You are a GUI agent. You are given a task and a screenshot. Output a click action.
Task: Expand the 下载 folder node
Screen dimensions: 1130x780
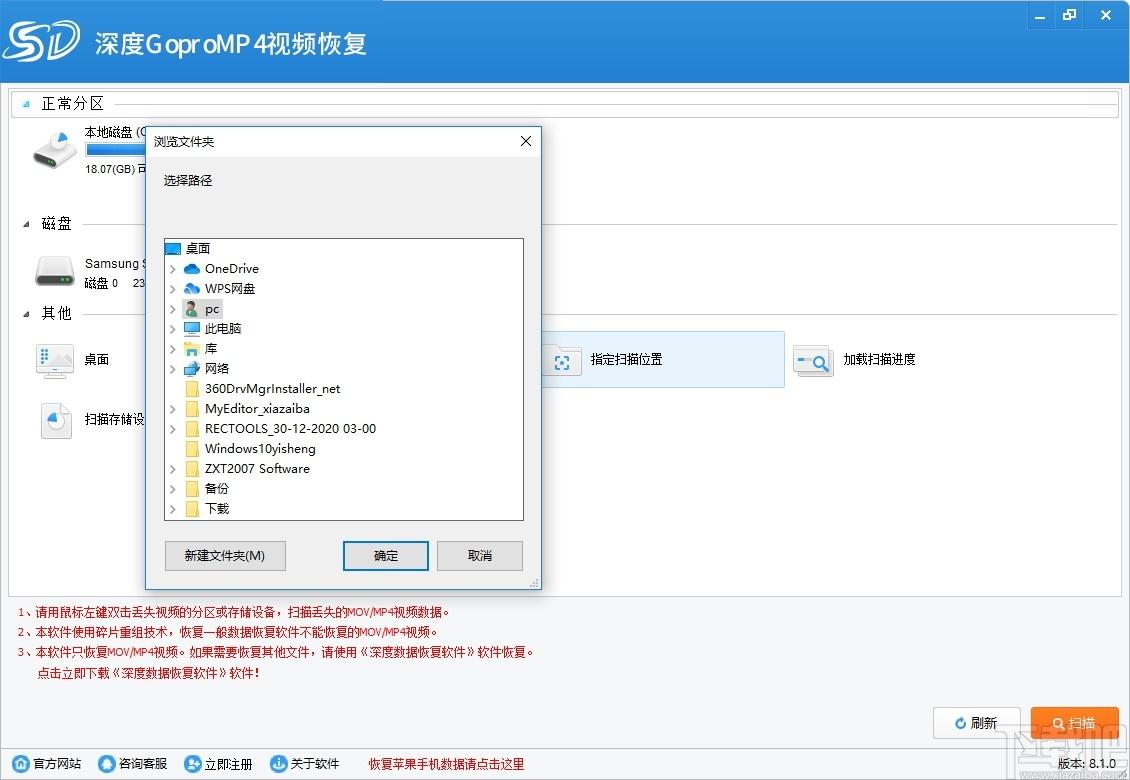click(172, 509)
